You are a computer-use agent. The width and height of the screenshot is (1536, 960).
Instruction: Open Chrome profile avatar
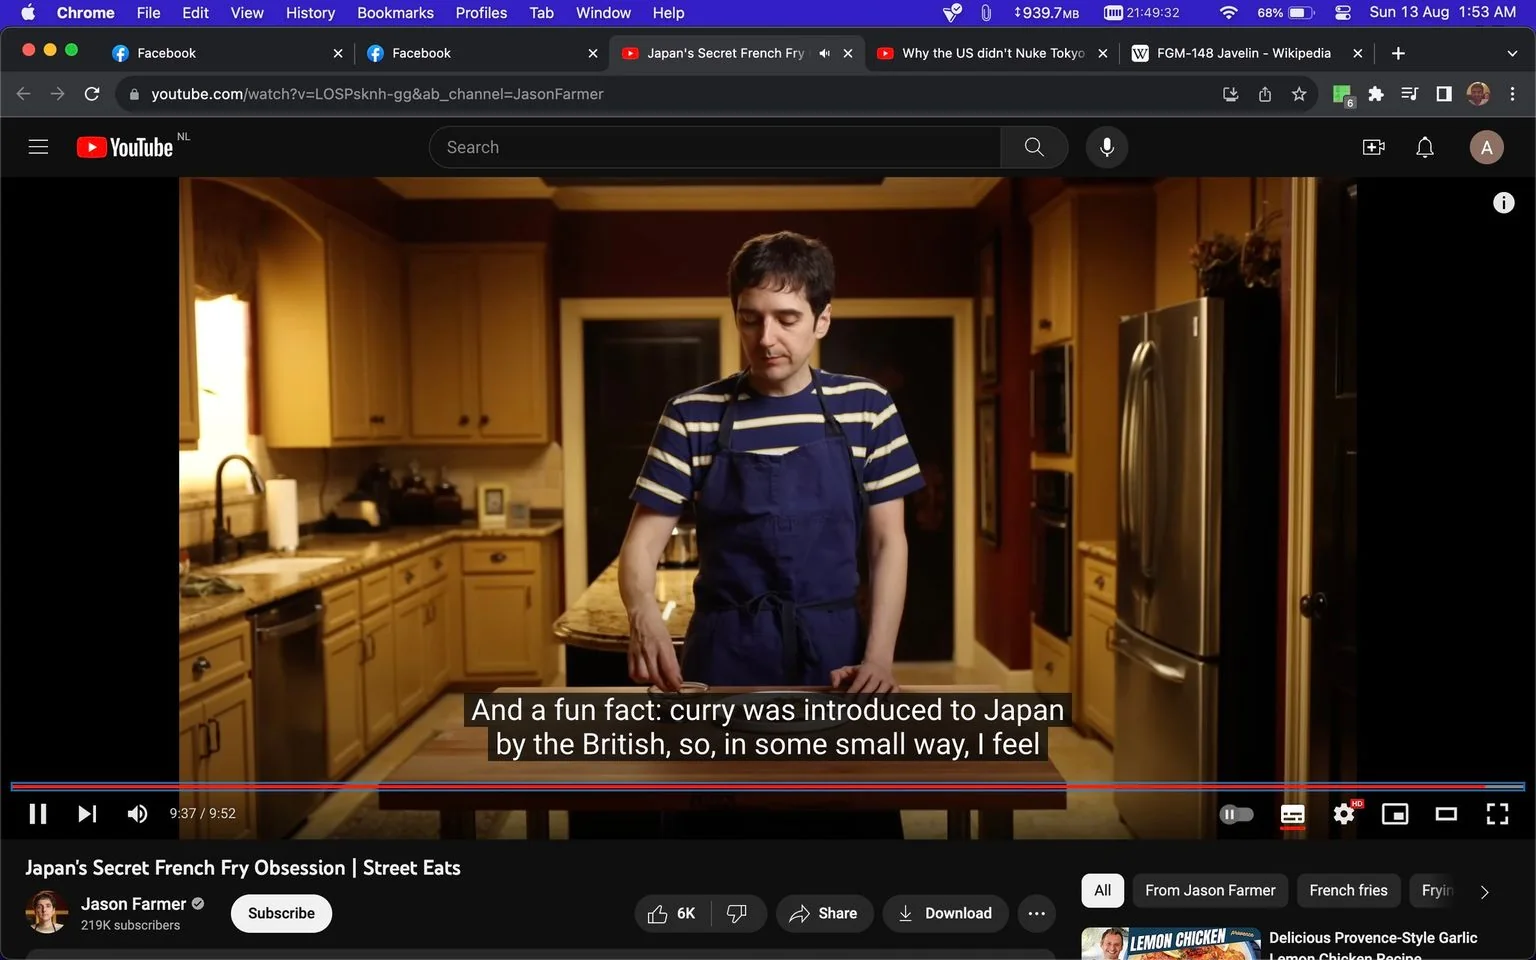tap(1478, 94)
